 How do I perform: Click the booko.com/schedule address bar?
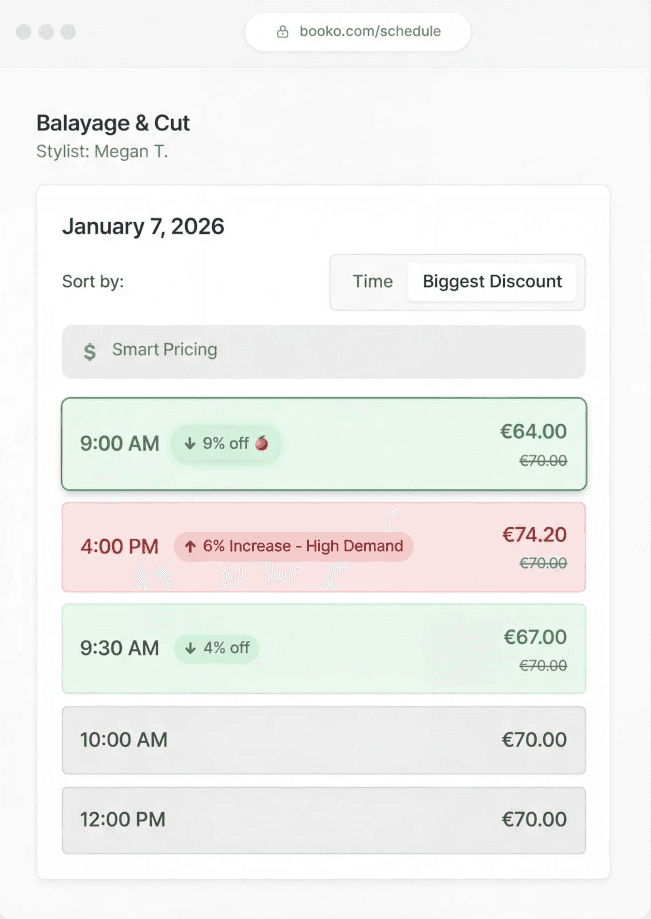point(358,31)
